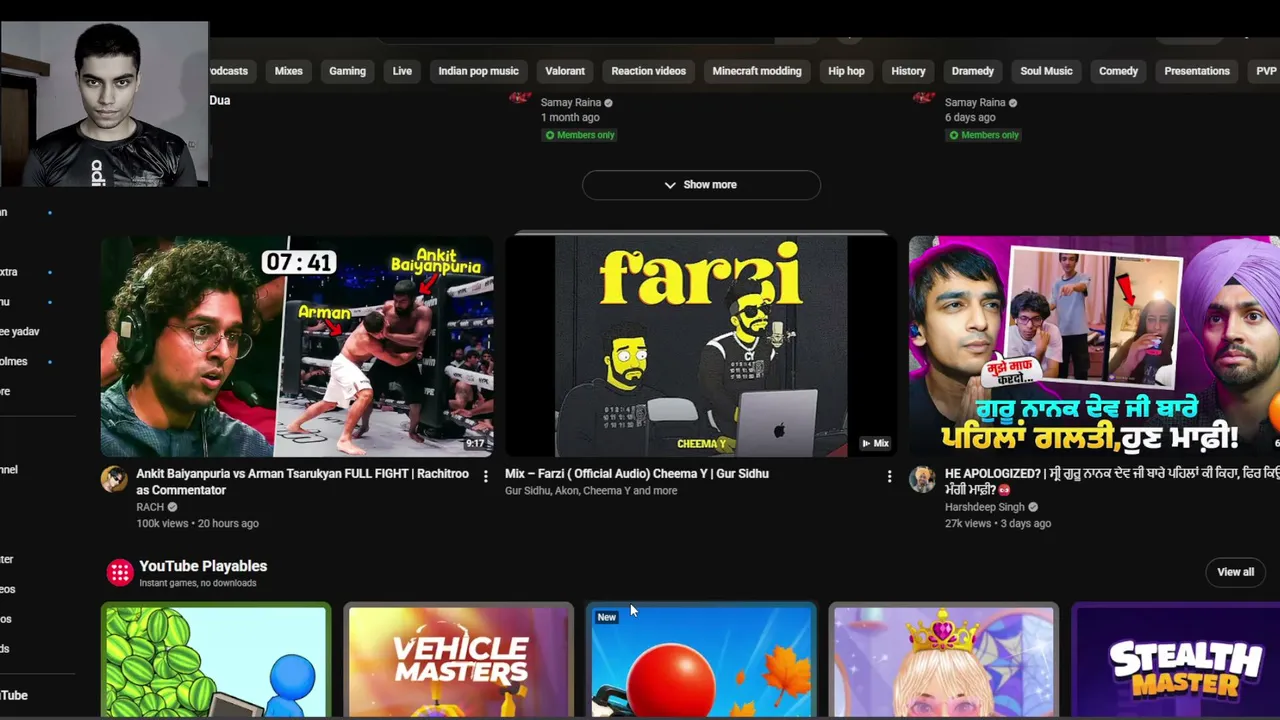Open Samay Raina channel above '6 days ago'

(x=975, y=102)
